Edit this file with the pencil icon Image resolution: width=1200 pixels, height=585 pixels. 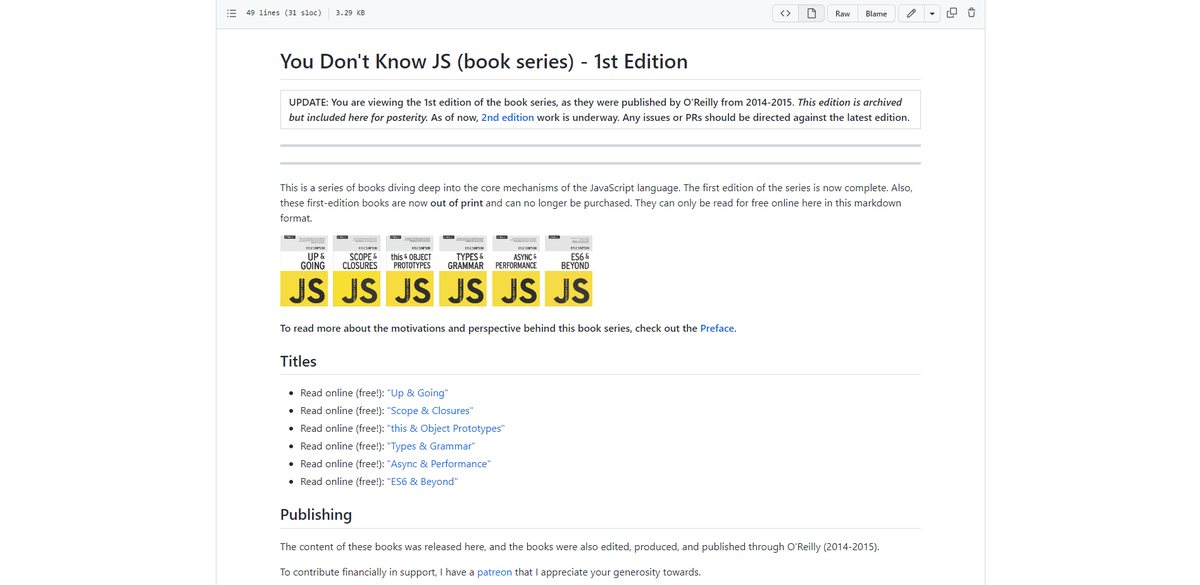(911, 13)
